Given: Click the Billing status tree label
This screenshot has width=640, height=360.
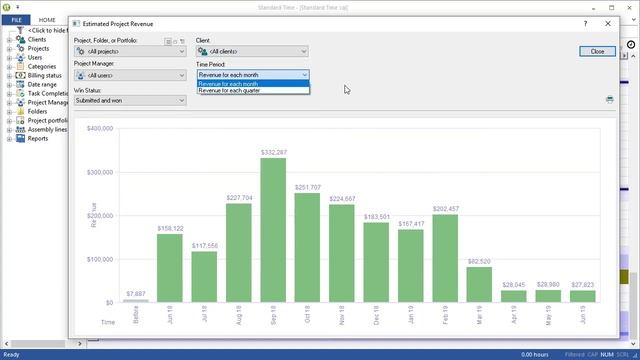Looking at the screenshot, I should [x=44, y=76].
